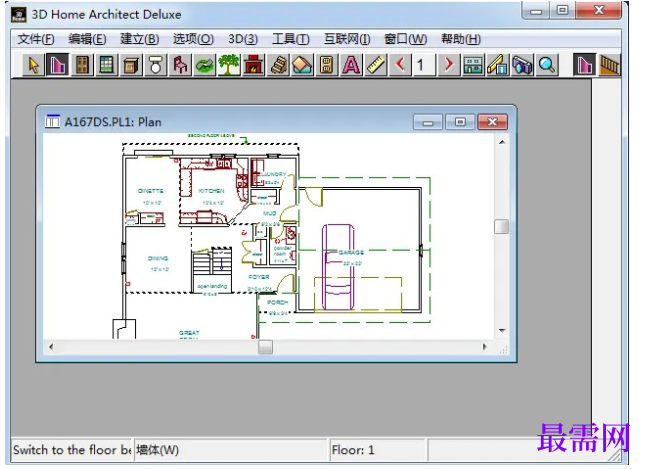Open the 工具(T) menu
Screen dimensions: 649x469
(x=291, y=39)
